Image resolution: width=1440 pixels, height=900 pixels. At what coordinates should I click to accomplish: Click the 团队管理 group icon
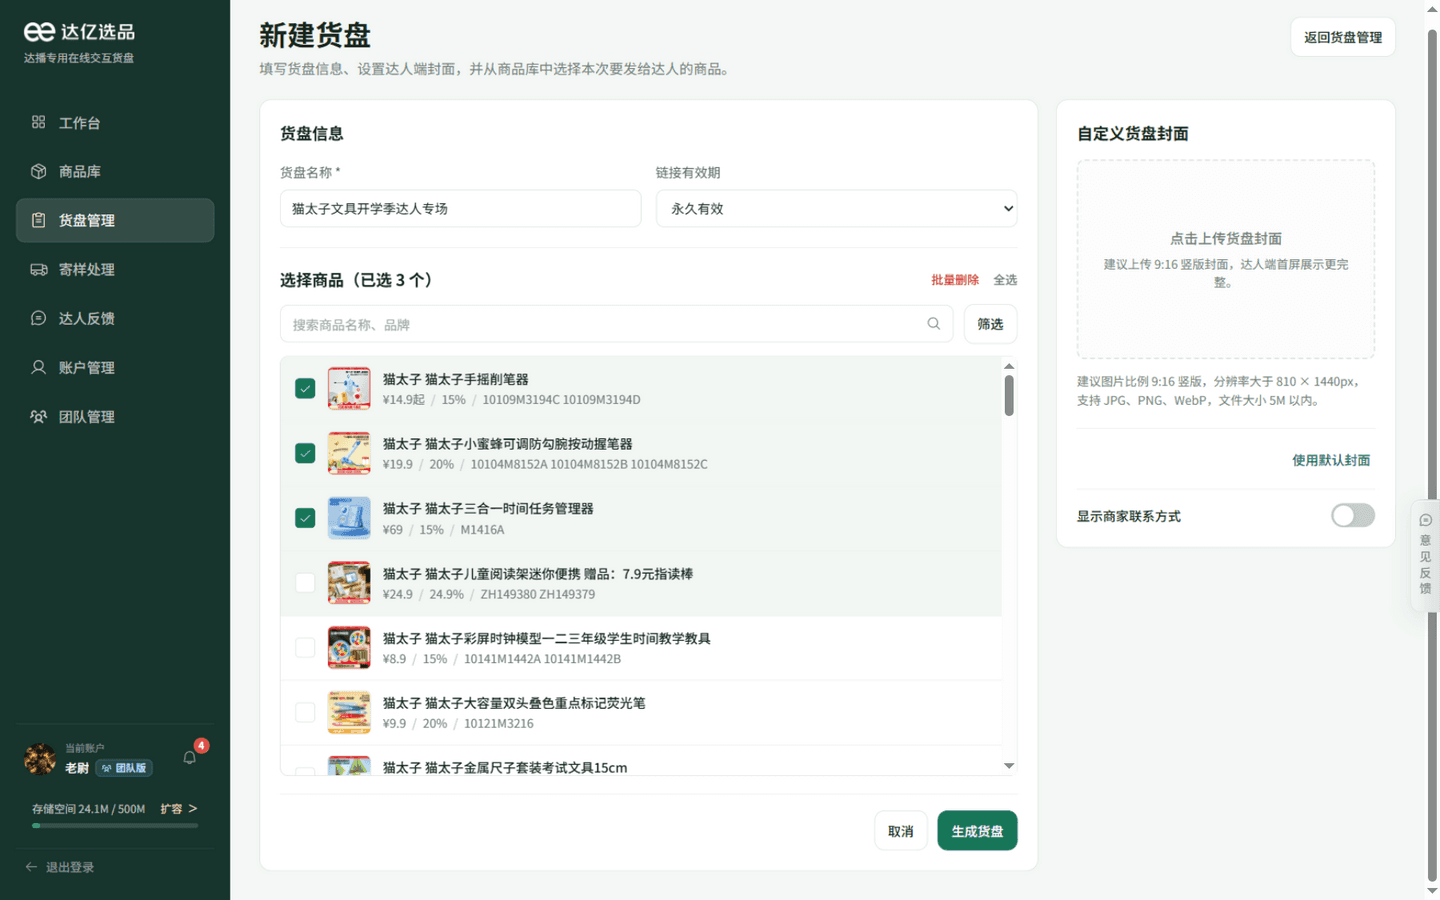coord(38,416)
